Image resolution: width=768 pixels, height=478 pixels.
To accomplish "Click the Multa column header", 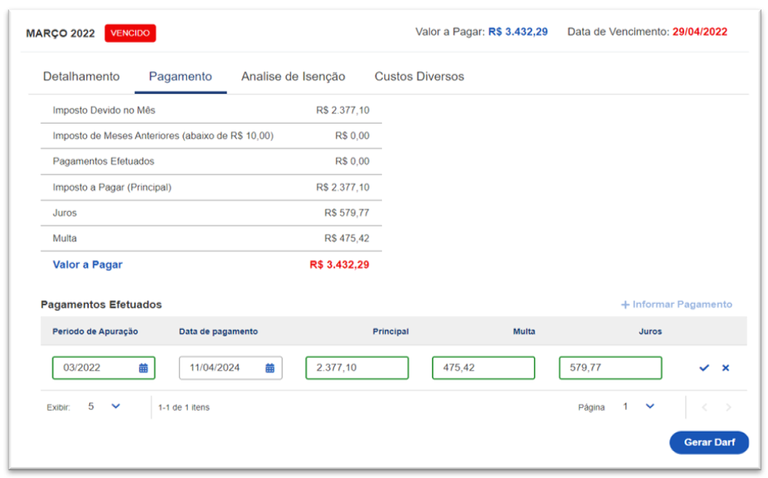I will (524, 332).
